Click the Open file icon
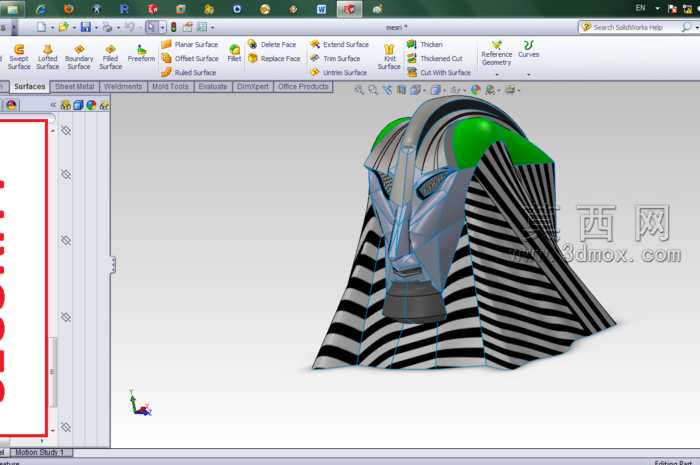Viewport: 700px width, 465px height. [x=63, y=27]
